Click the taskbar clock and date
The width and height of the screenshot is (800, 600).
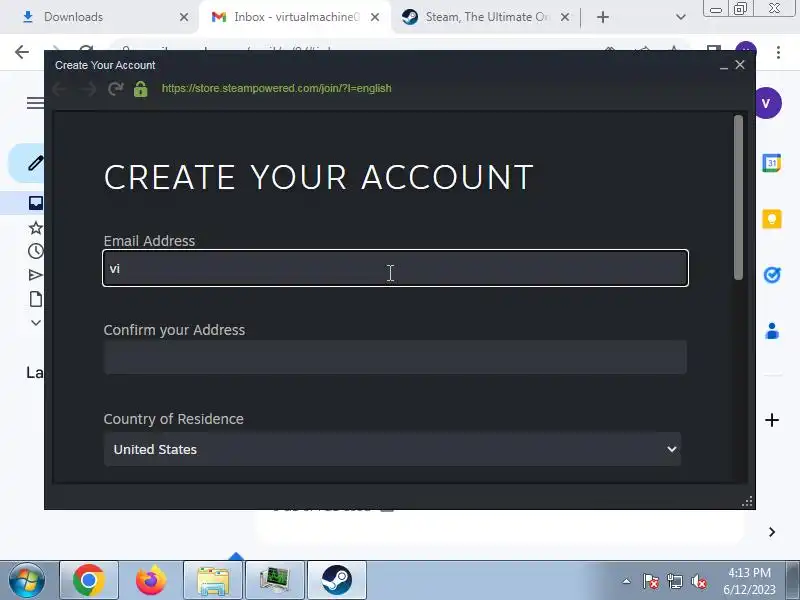[x=749, y=581]
